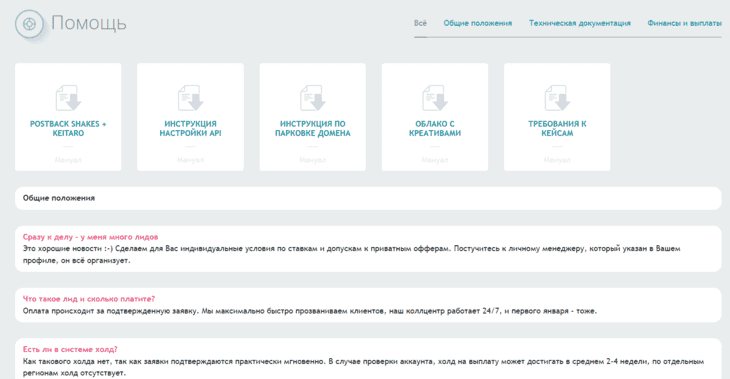Open the Облако с креативами title link
The width and height of the screenshot is (730, 379).
pyautogui.click(x=435, y=129)
